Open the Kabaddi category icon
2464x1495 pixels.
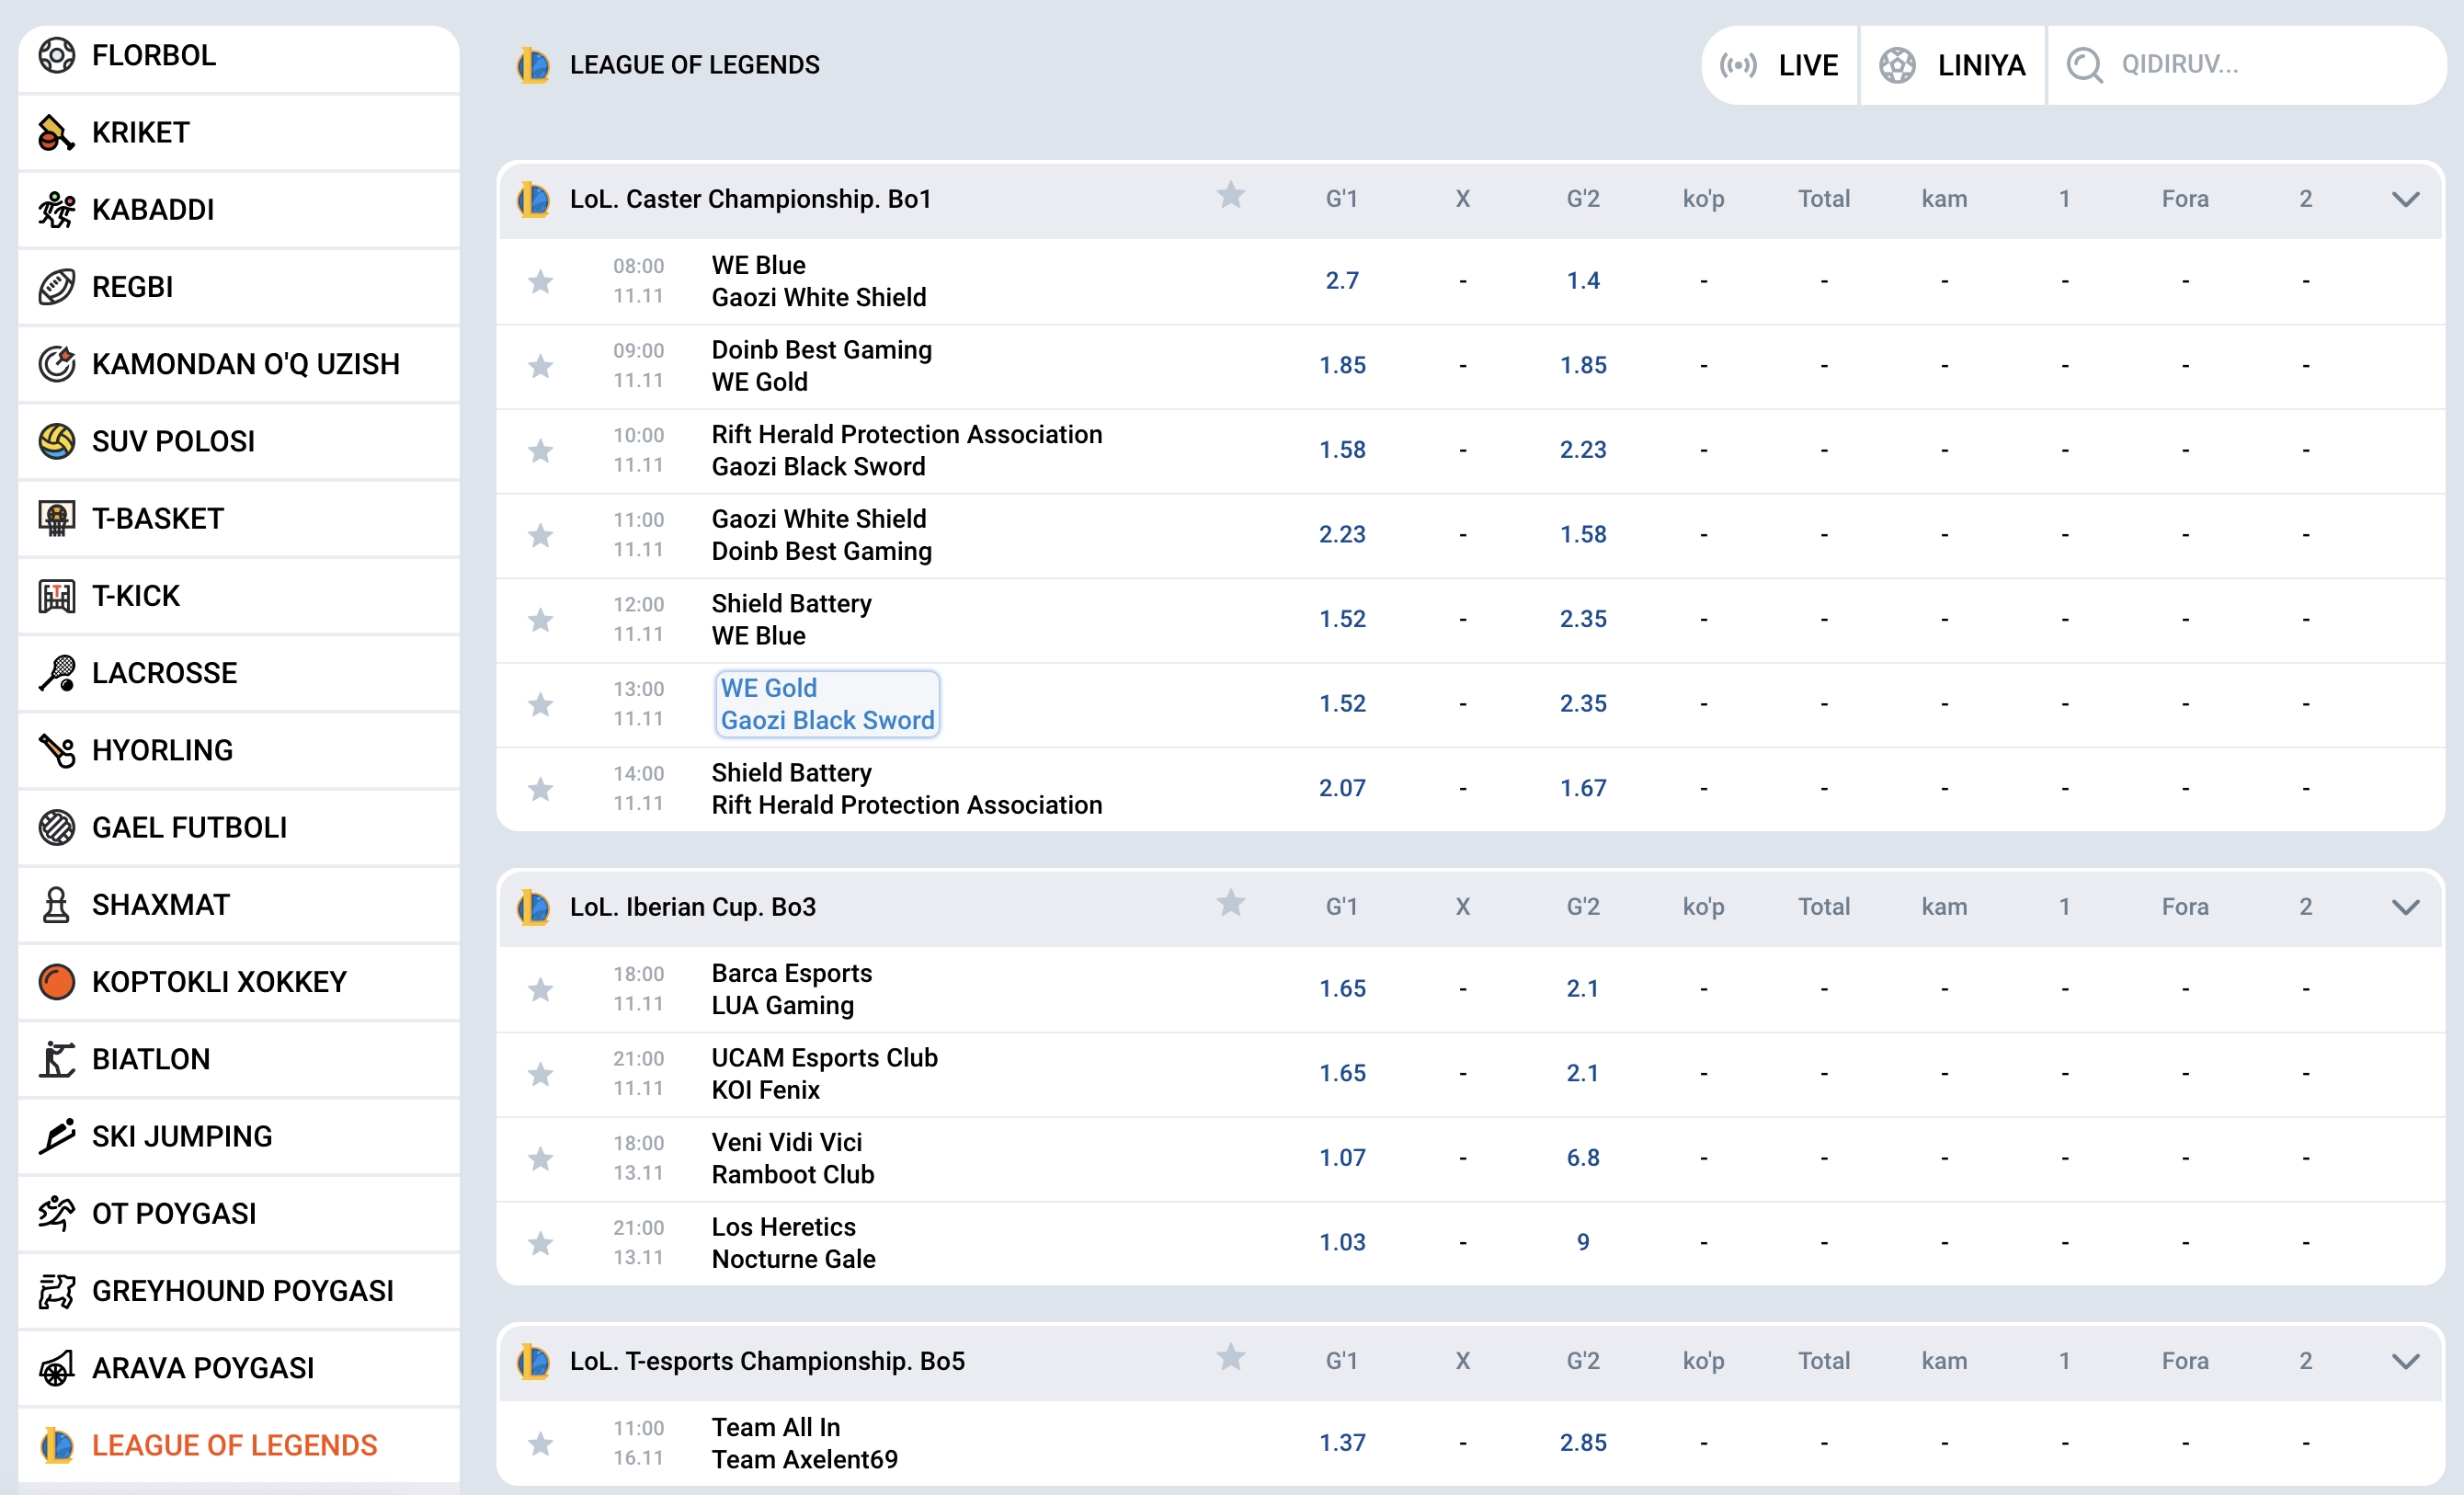coord(57,210)
